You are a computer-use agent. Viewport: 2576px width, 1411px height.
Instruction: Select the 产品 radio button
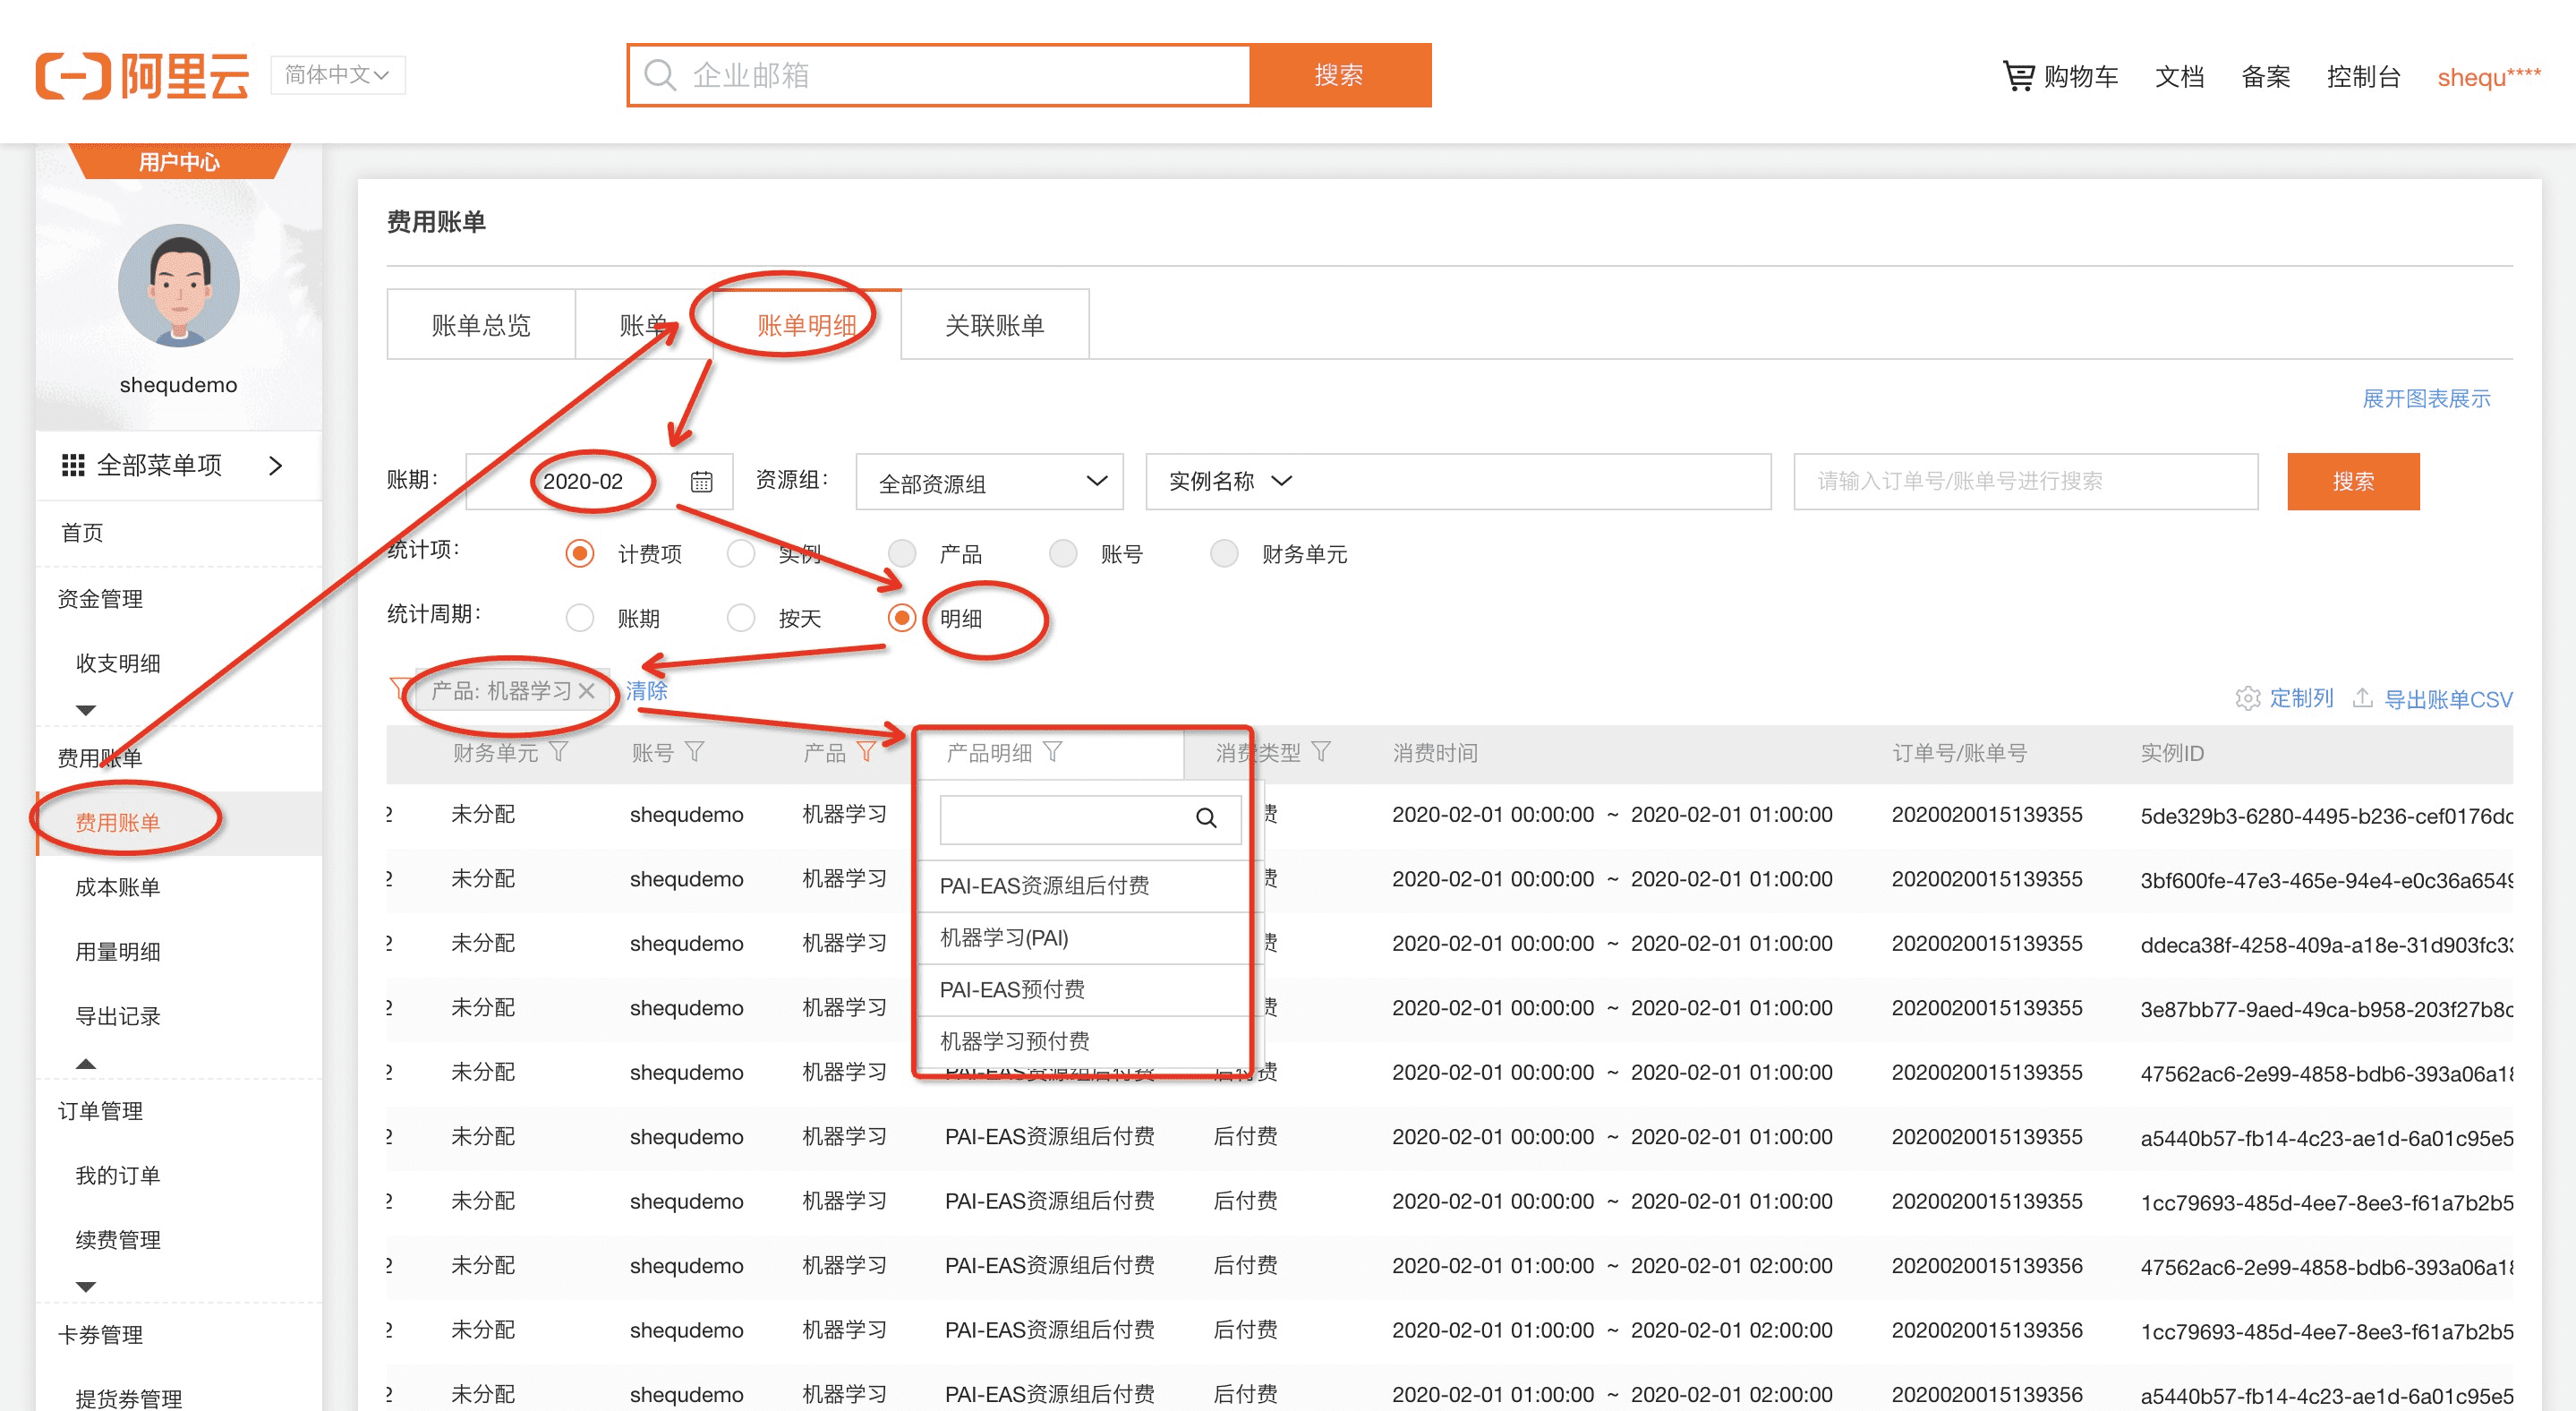[x=902, y=554]
